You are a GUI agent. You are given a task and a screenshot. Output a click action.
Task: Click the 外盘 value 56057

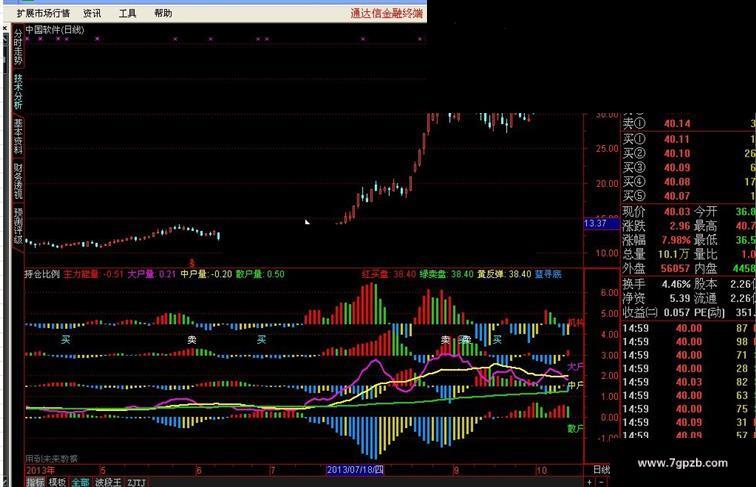coord(675,268)
